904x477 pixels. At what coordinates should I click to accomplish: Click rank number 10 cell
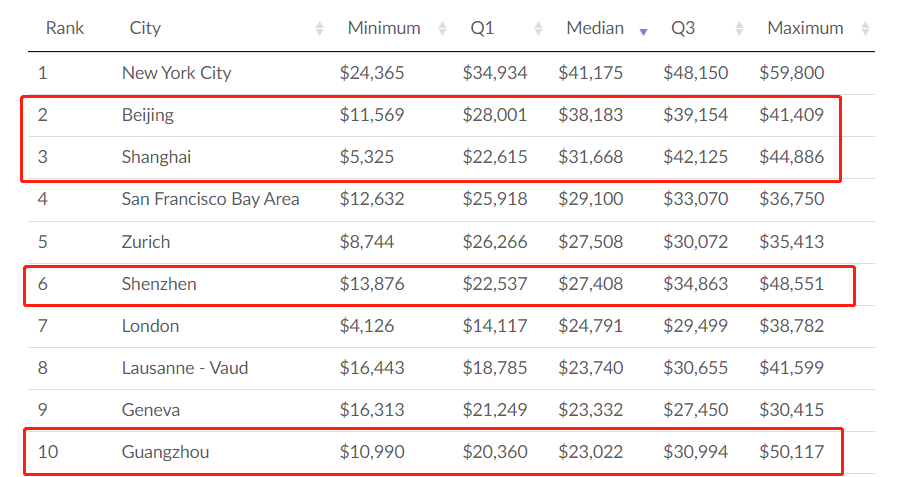[x=48, y=452]
